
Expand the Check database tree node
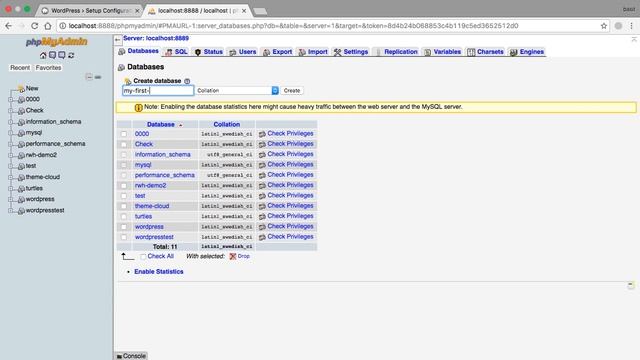11,111
